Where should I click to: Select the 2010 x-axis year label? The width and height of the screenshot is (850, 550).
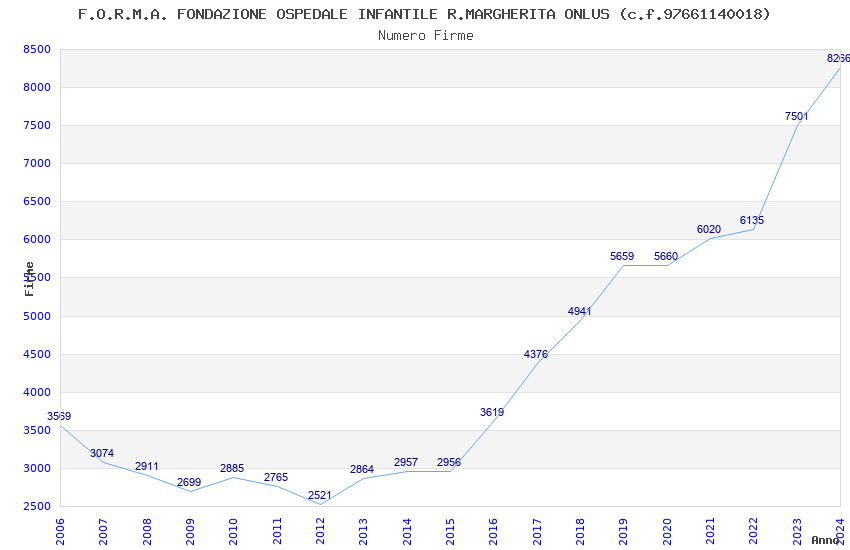tap(233, 531)
